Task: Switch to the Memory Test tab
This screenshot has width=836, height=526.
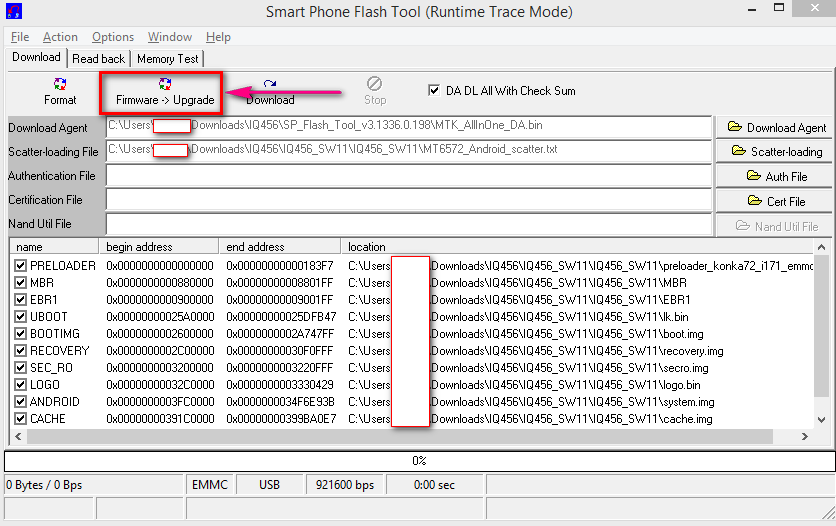Action: tap(168, 59)
